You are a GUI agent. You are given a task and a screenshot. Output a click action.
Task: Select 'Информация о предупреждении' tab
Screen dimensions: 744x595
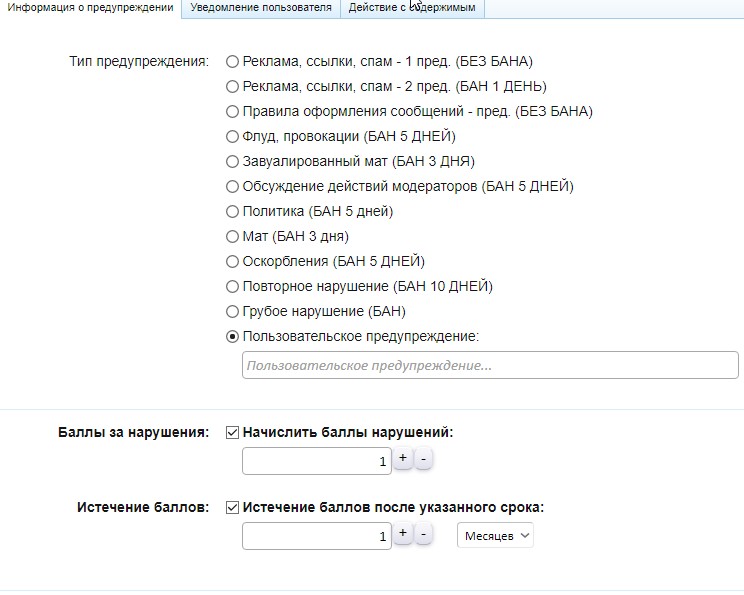90,8
